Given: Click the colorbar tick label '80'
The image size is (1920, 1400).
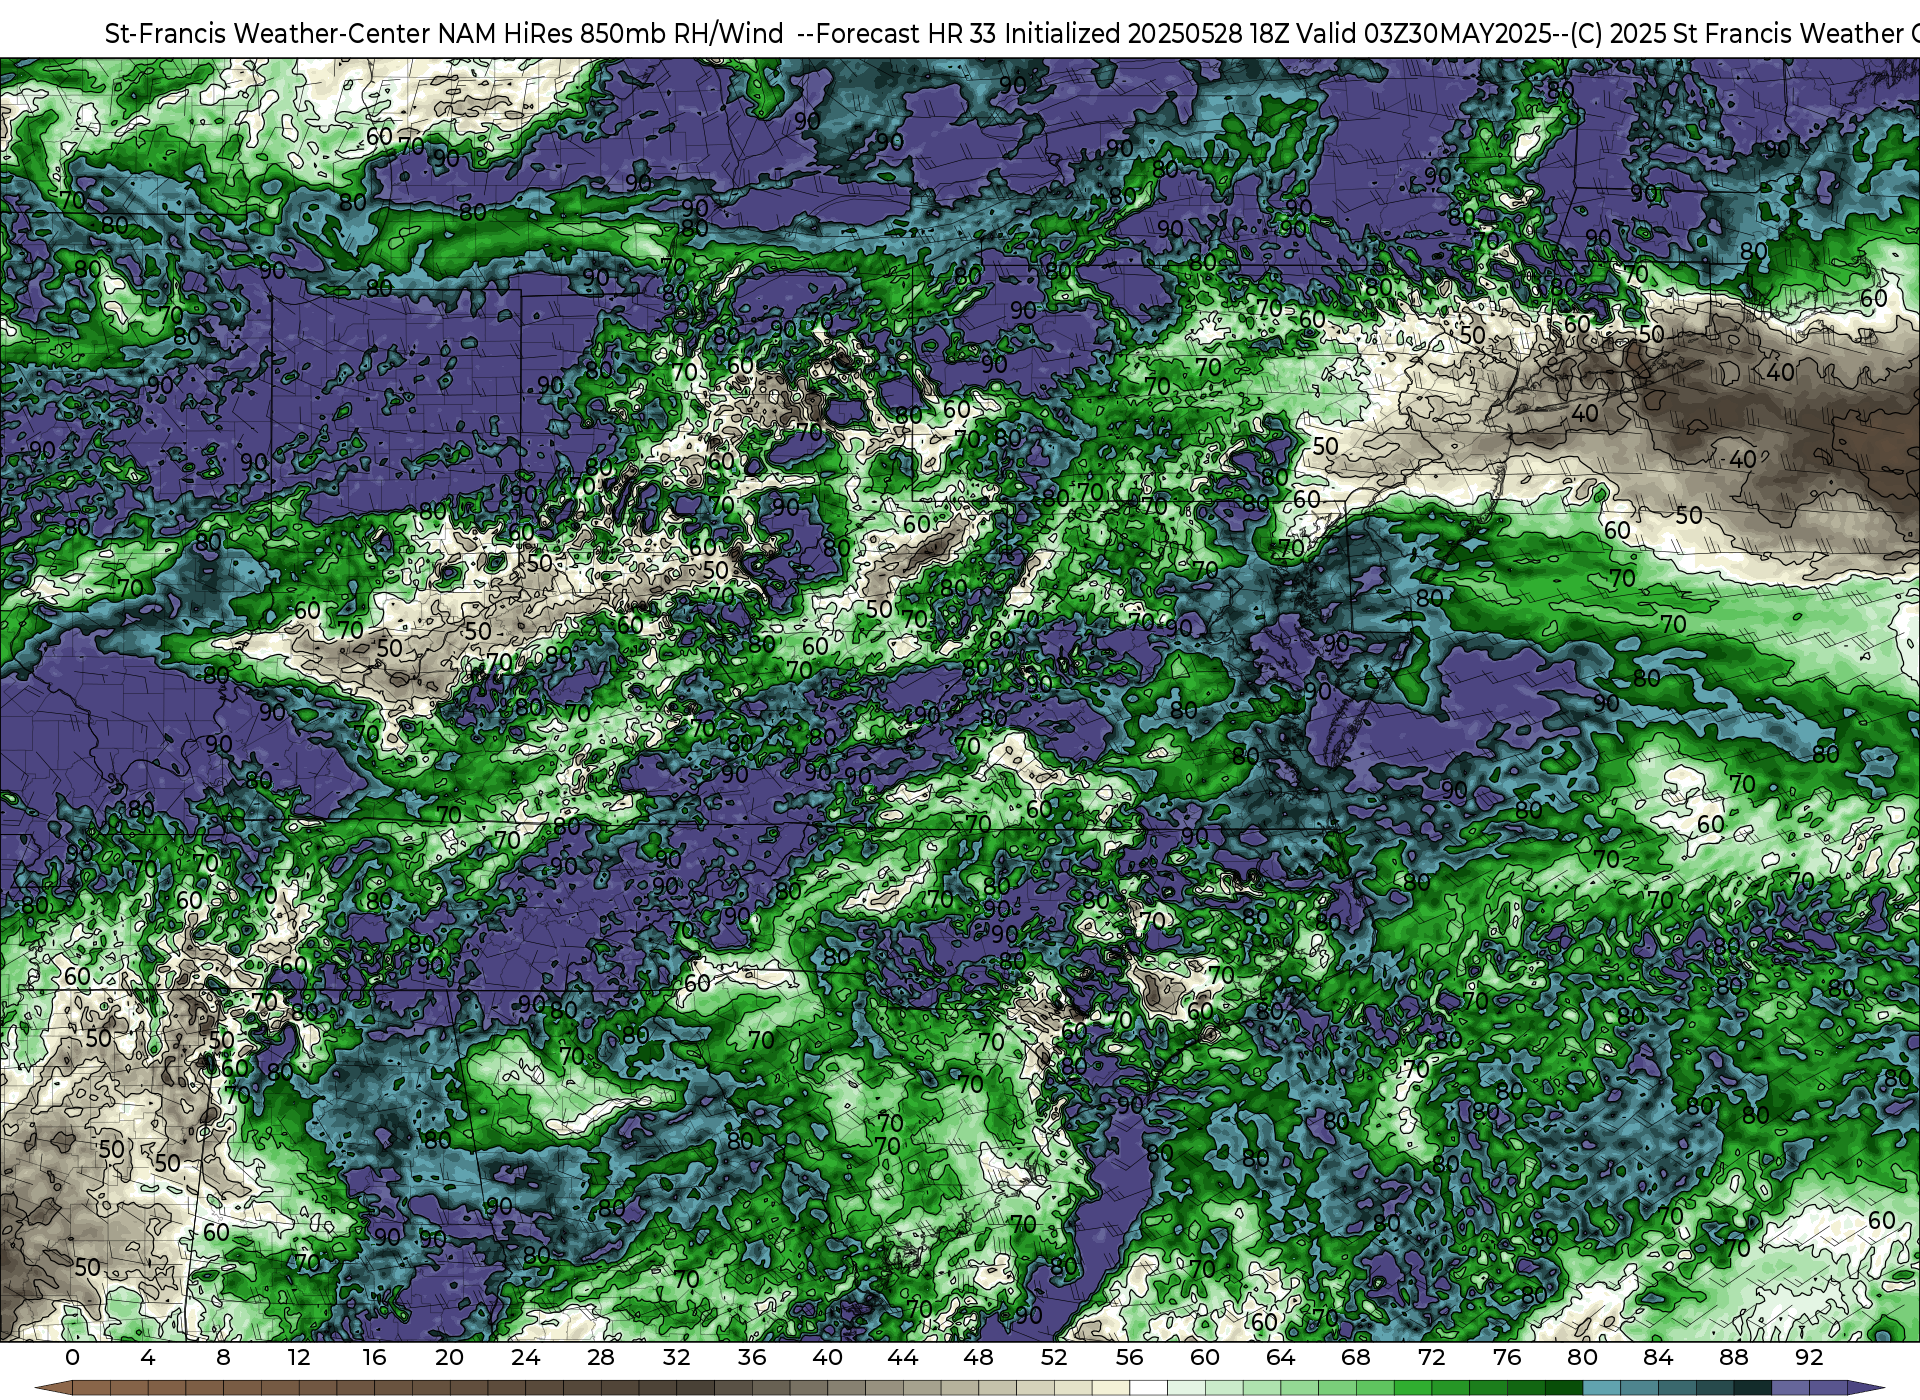Looking at the screenshot, I should click(1582, 1357).
